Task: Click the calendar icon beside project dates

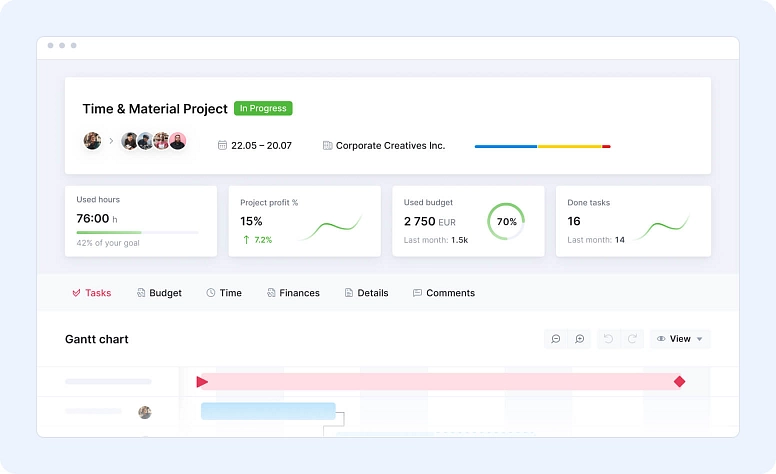Action: pos(222,145)
